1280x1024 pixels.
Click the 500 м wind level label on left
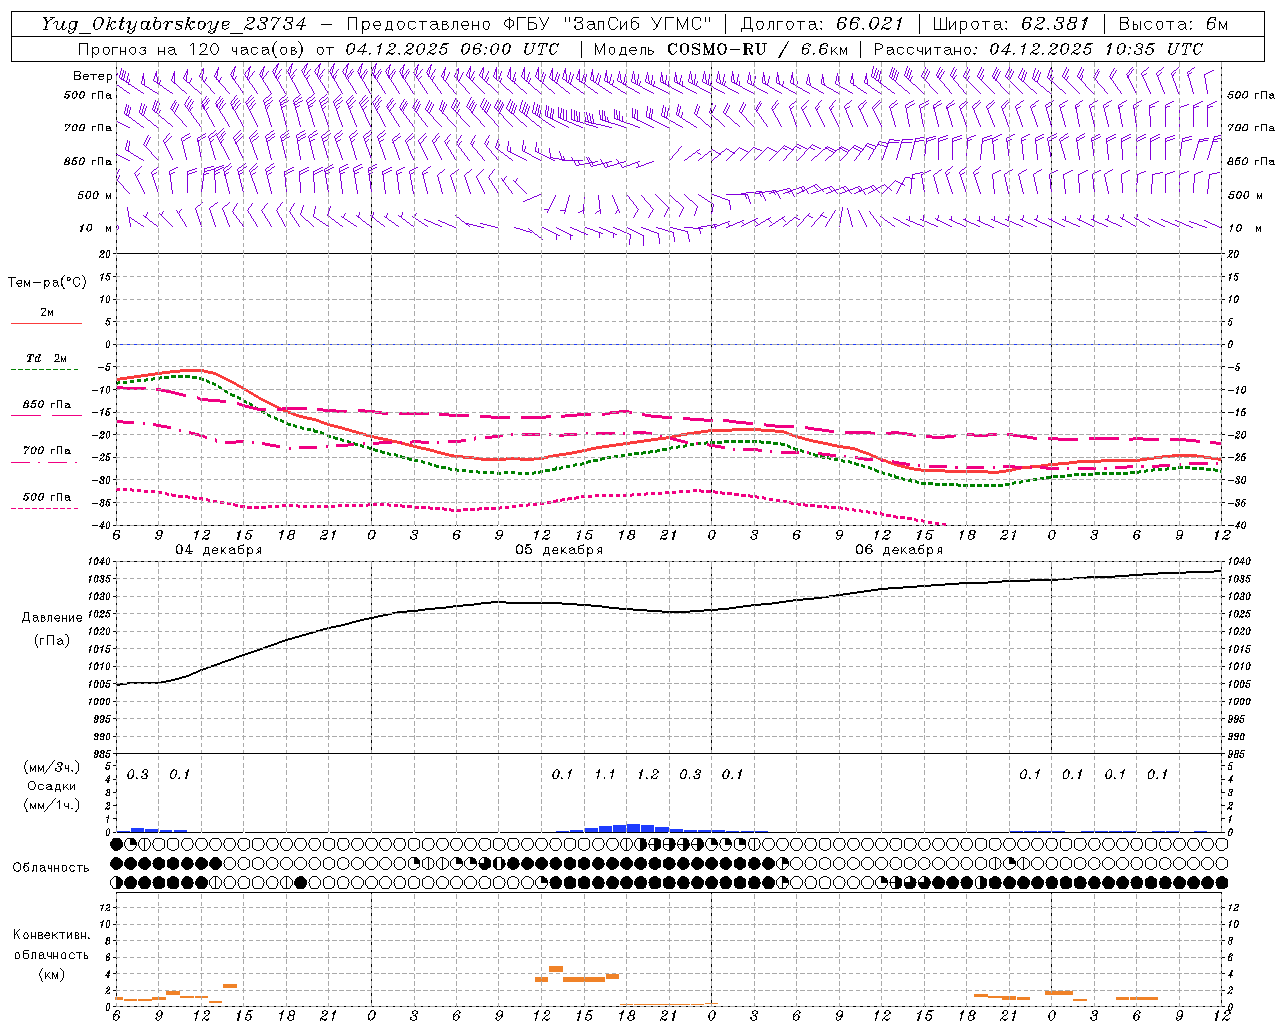point(95,195)
